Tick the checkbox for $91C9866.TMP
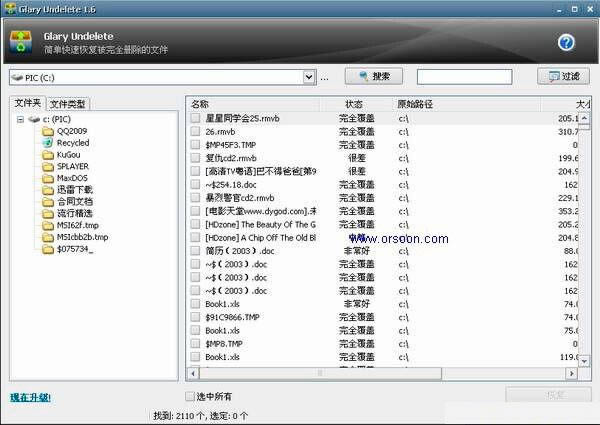600x425 pixels. [196, 317]
